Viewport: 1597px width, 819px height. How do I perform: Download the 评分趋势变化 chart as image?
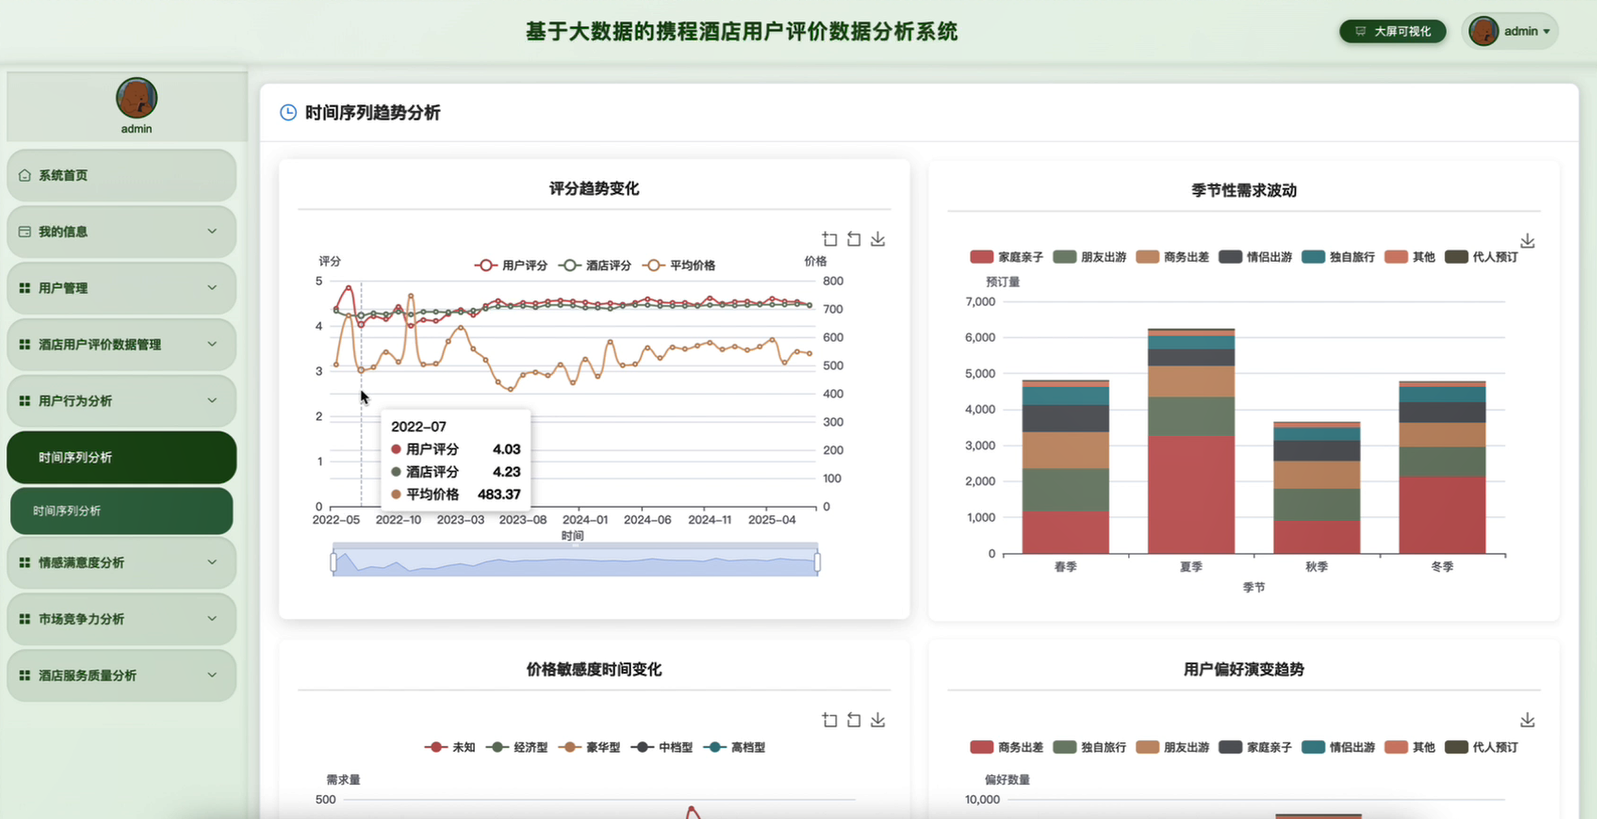(878, 239)
